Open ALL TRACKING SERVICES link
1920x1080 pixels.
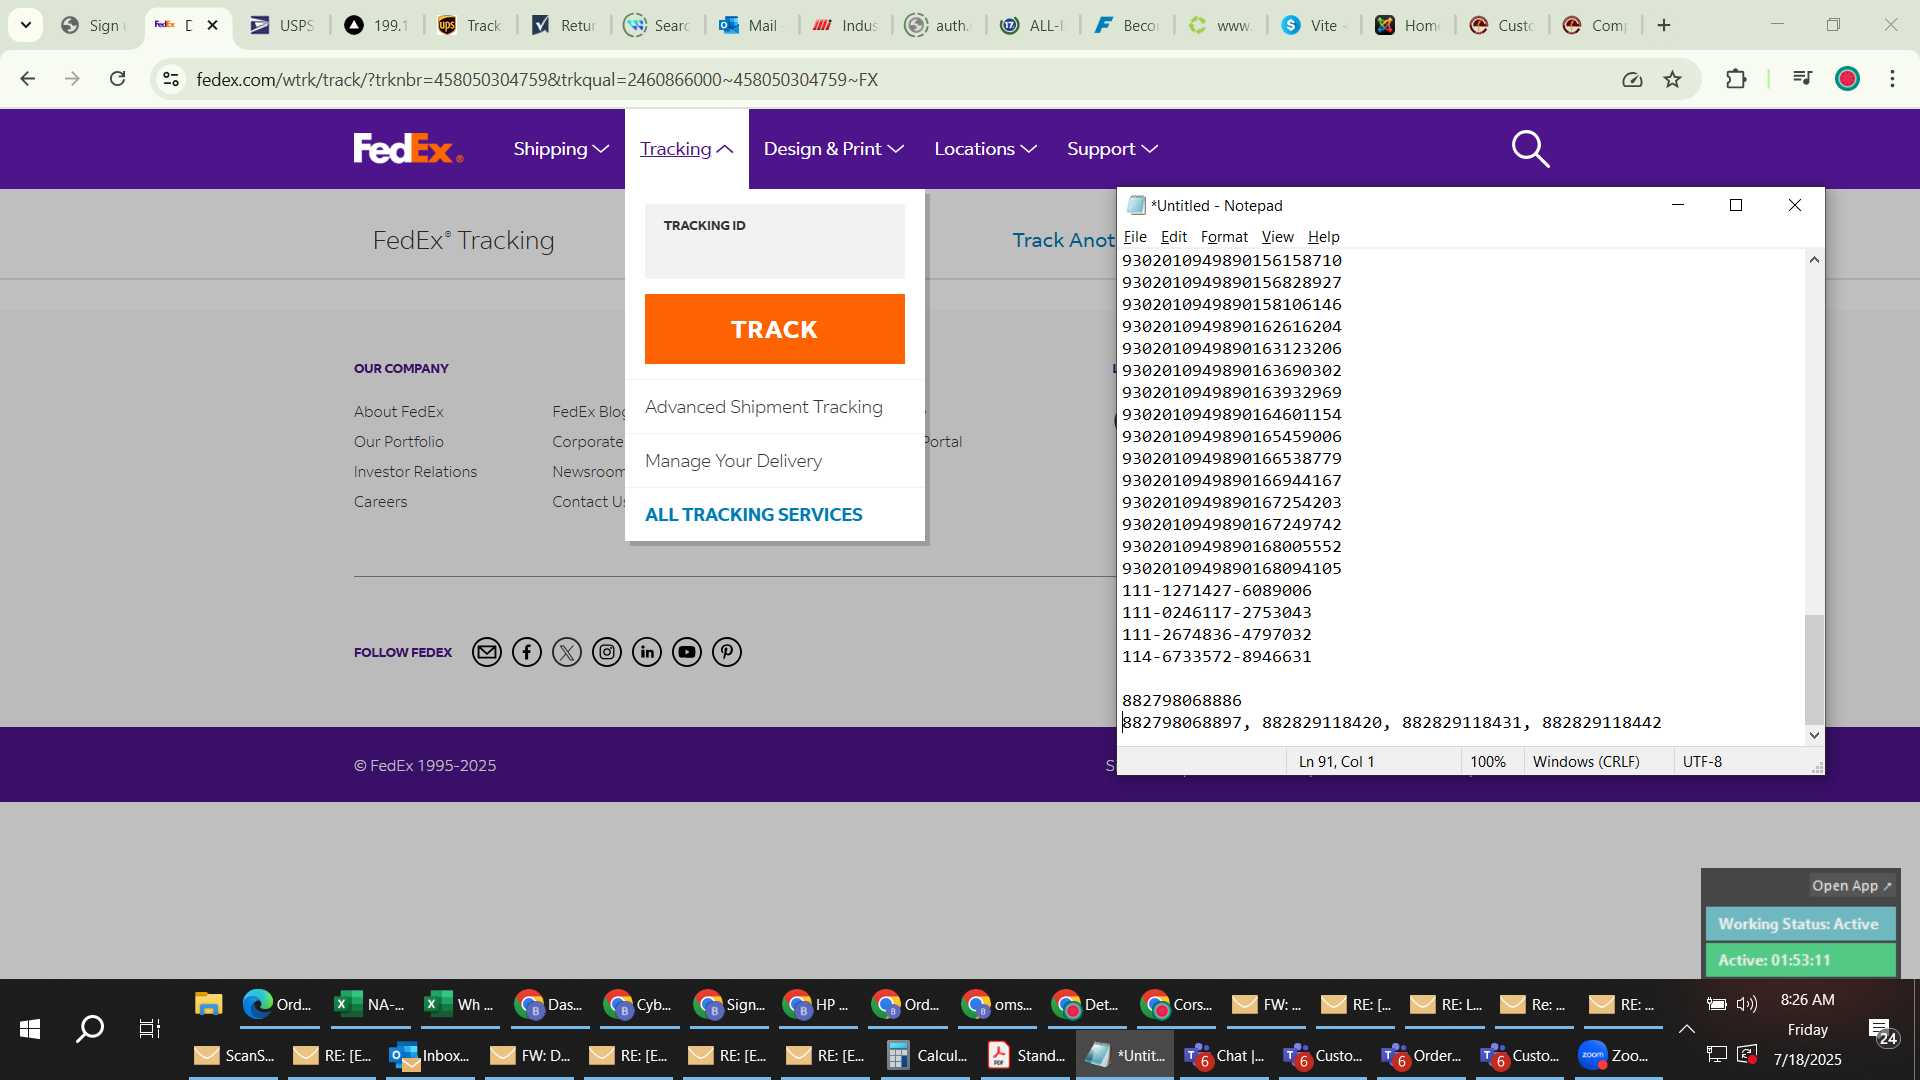point(753,515)
